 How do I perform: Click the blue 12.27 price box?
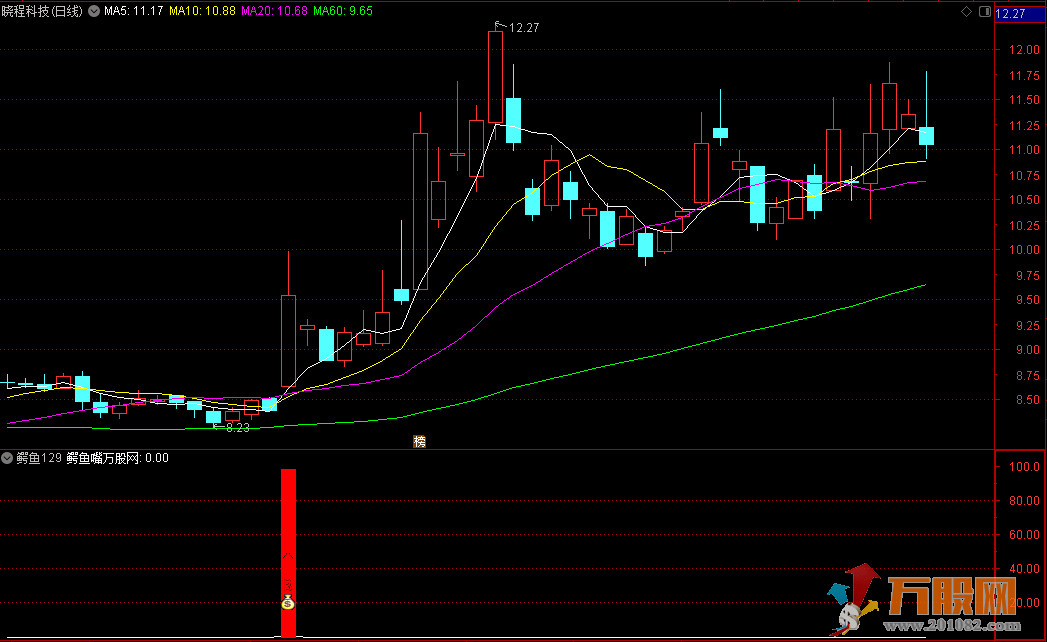click(x=1020, y=13)
